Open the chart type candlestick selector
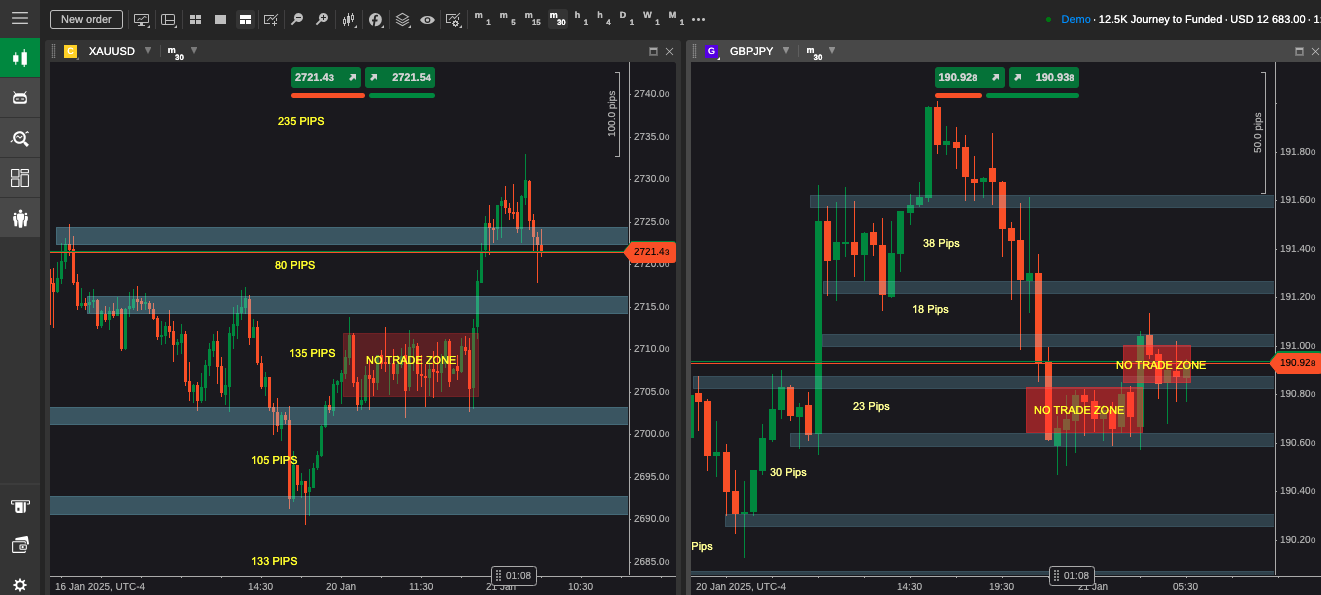This screenshot has height=595, width=1321. (x=349, y=19)
